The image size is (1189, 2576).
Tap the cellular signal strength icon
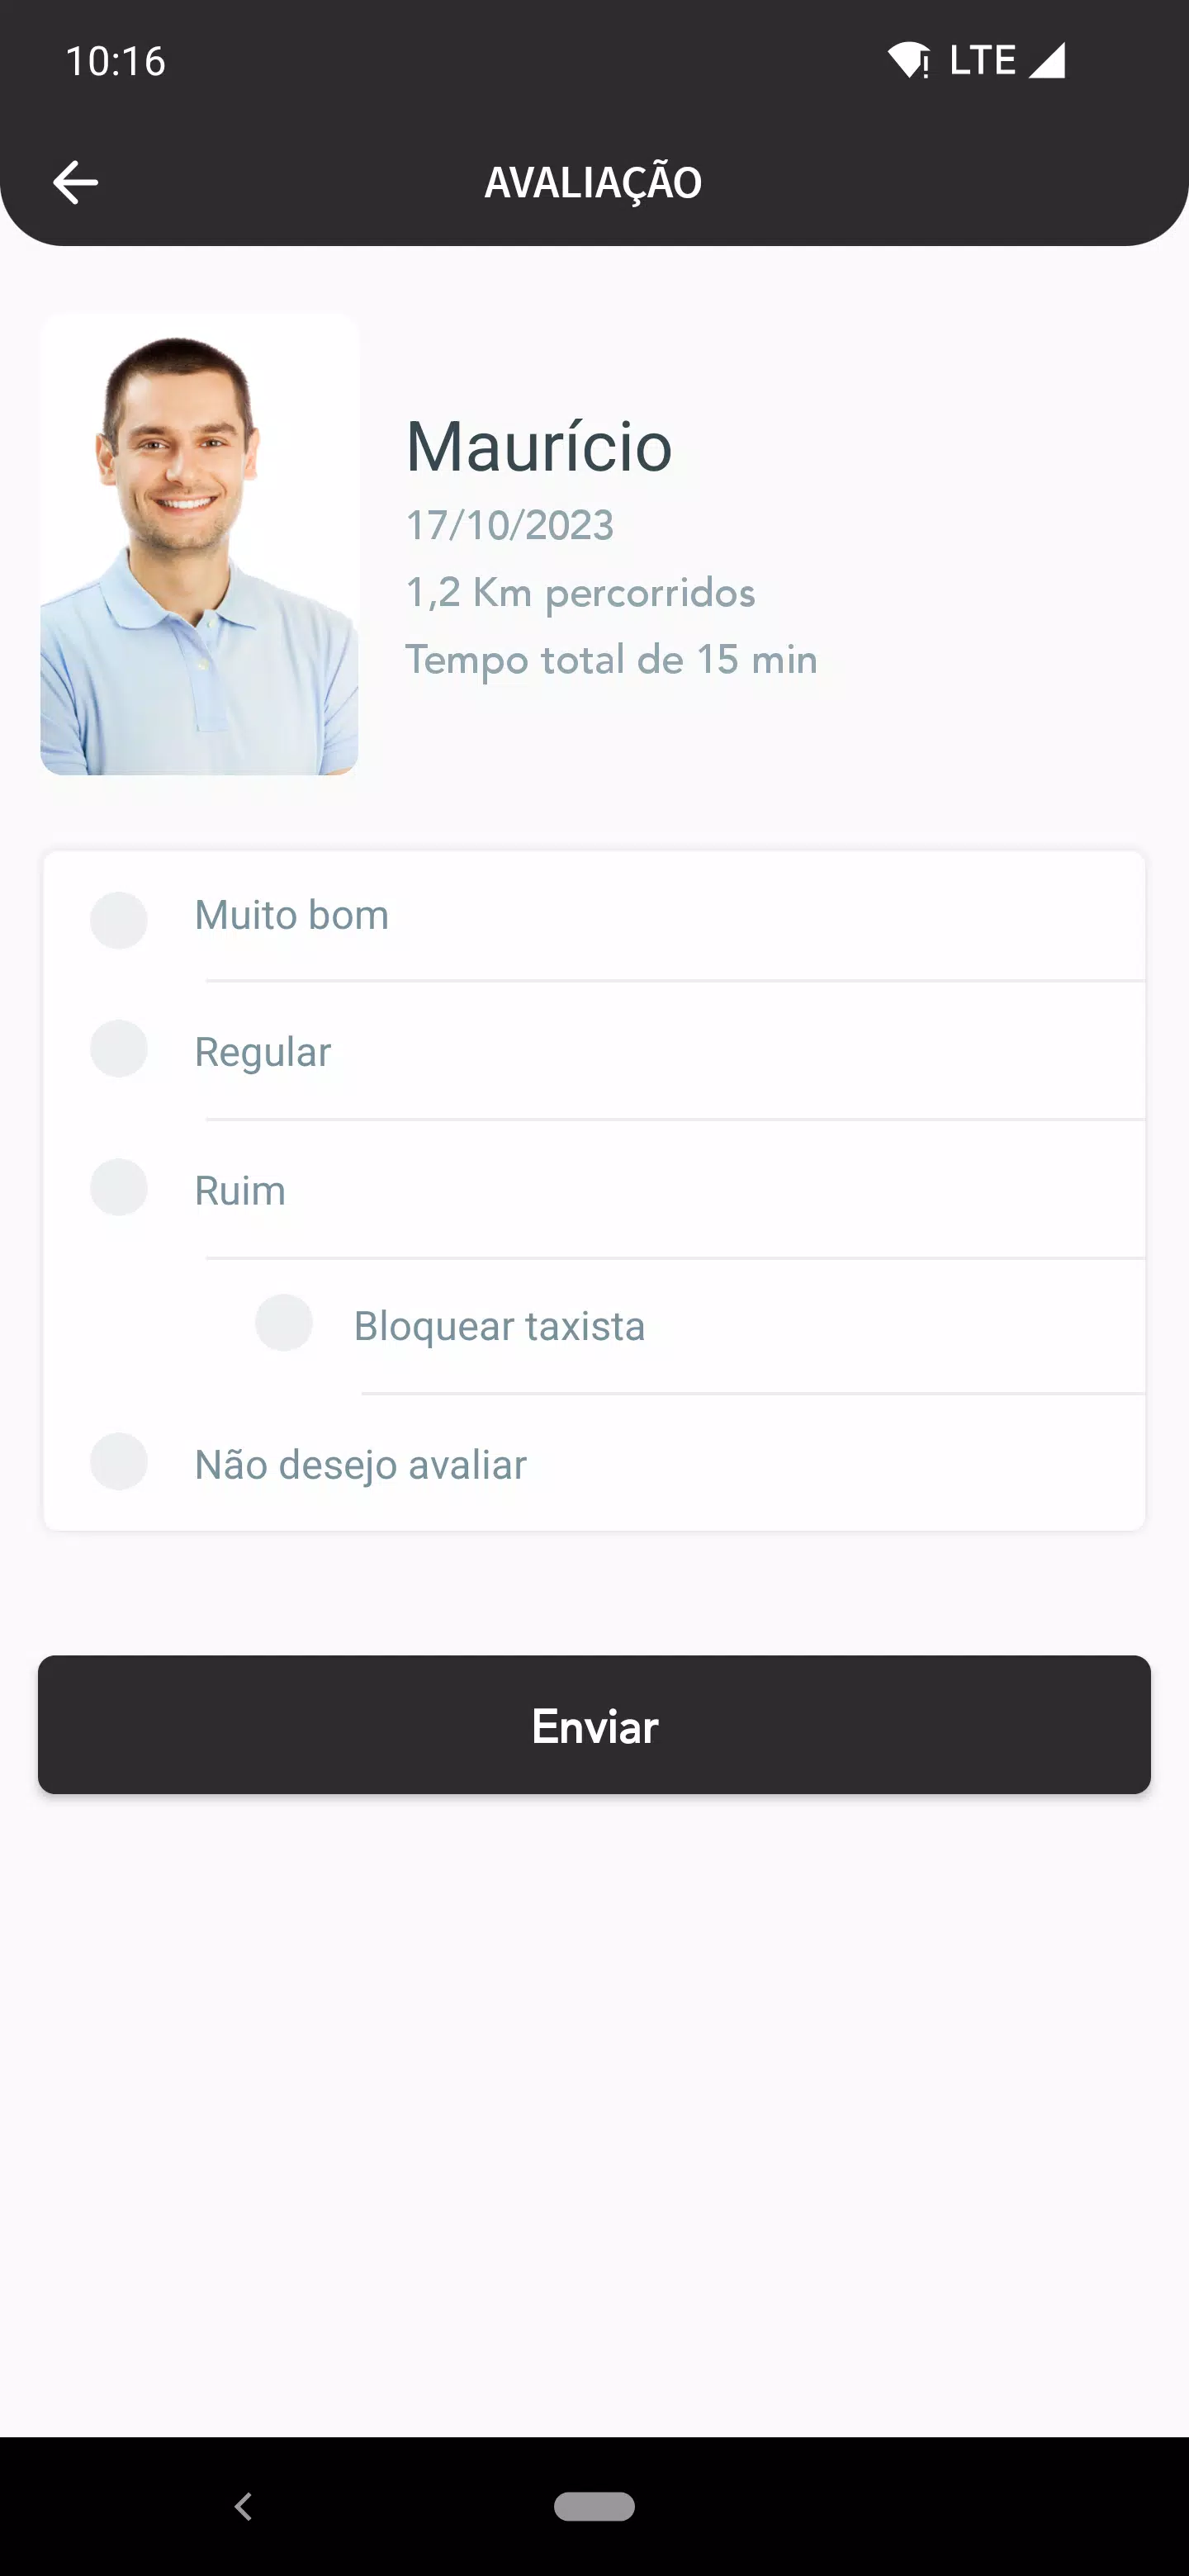click(1047, 60)
